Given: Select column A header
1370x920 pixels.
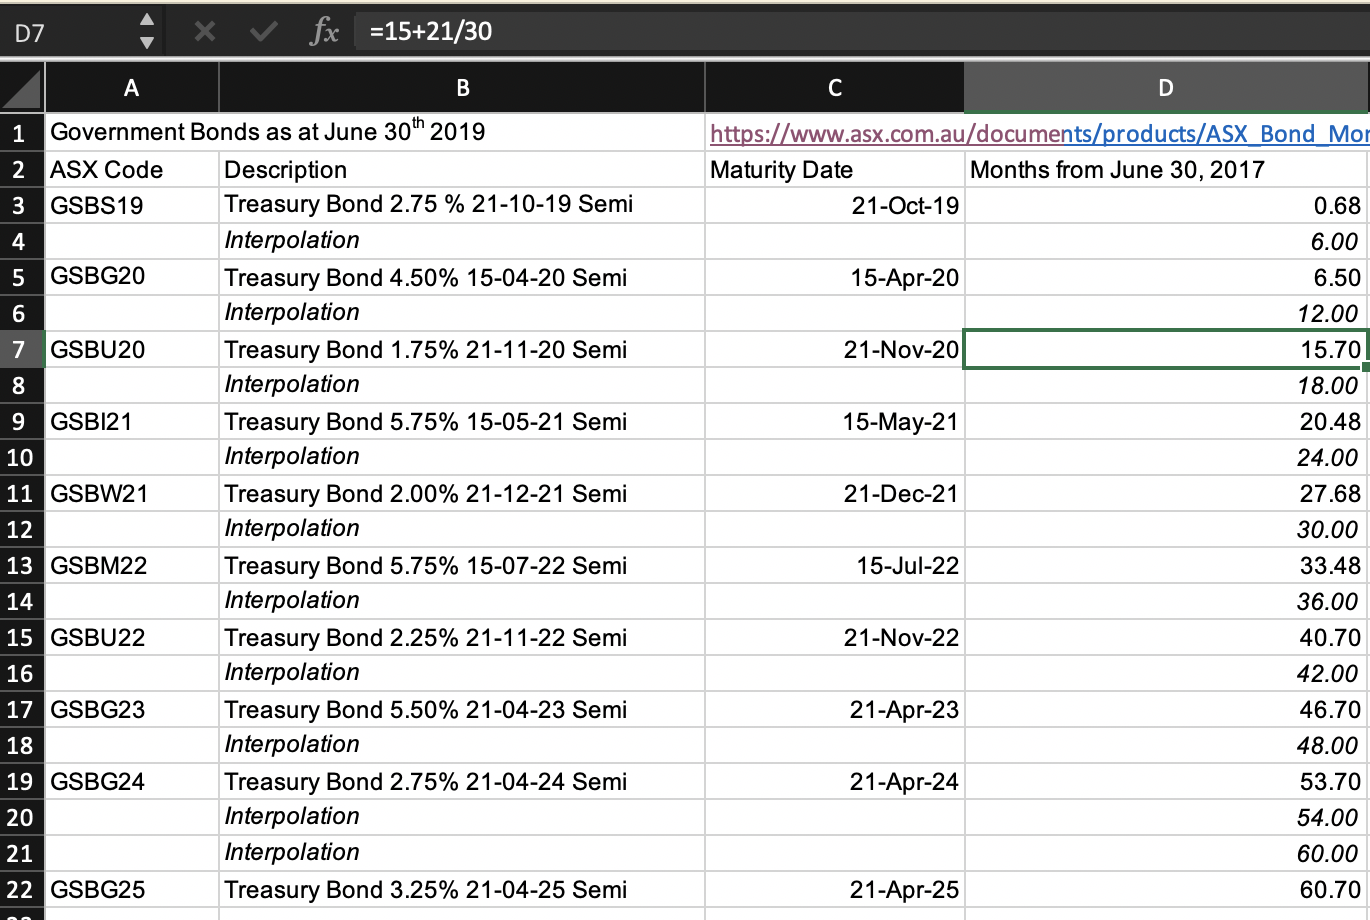Looking at the screenshot, I should coord(131,88).
